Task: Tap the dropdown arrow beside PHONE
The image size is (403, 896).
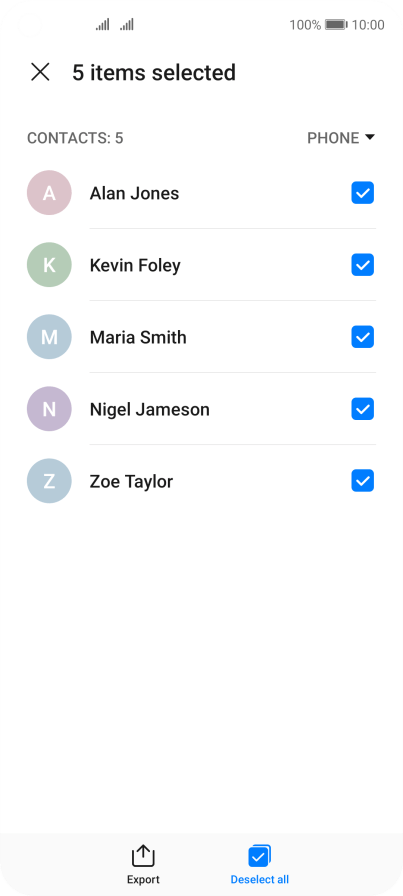Action: click(x=370, y=138)
